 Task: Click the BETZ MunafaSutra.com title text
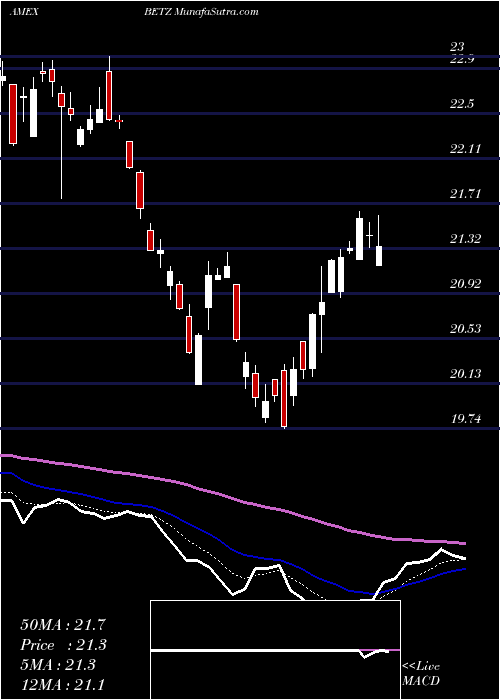click(201, 12)
